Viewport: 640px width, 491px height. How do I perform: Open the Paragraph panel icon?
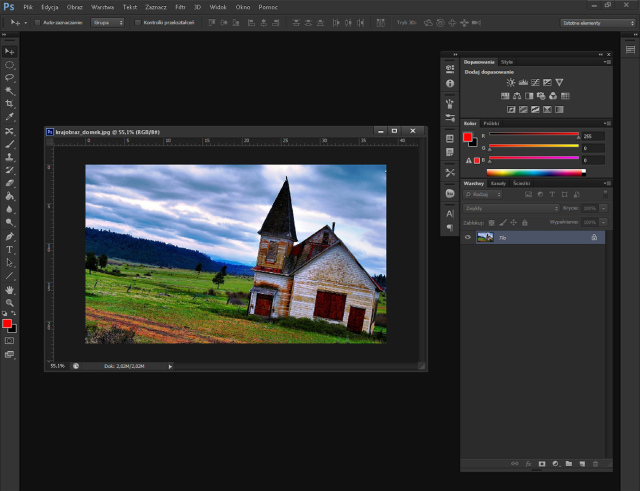[450, 228]
